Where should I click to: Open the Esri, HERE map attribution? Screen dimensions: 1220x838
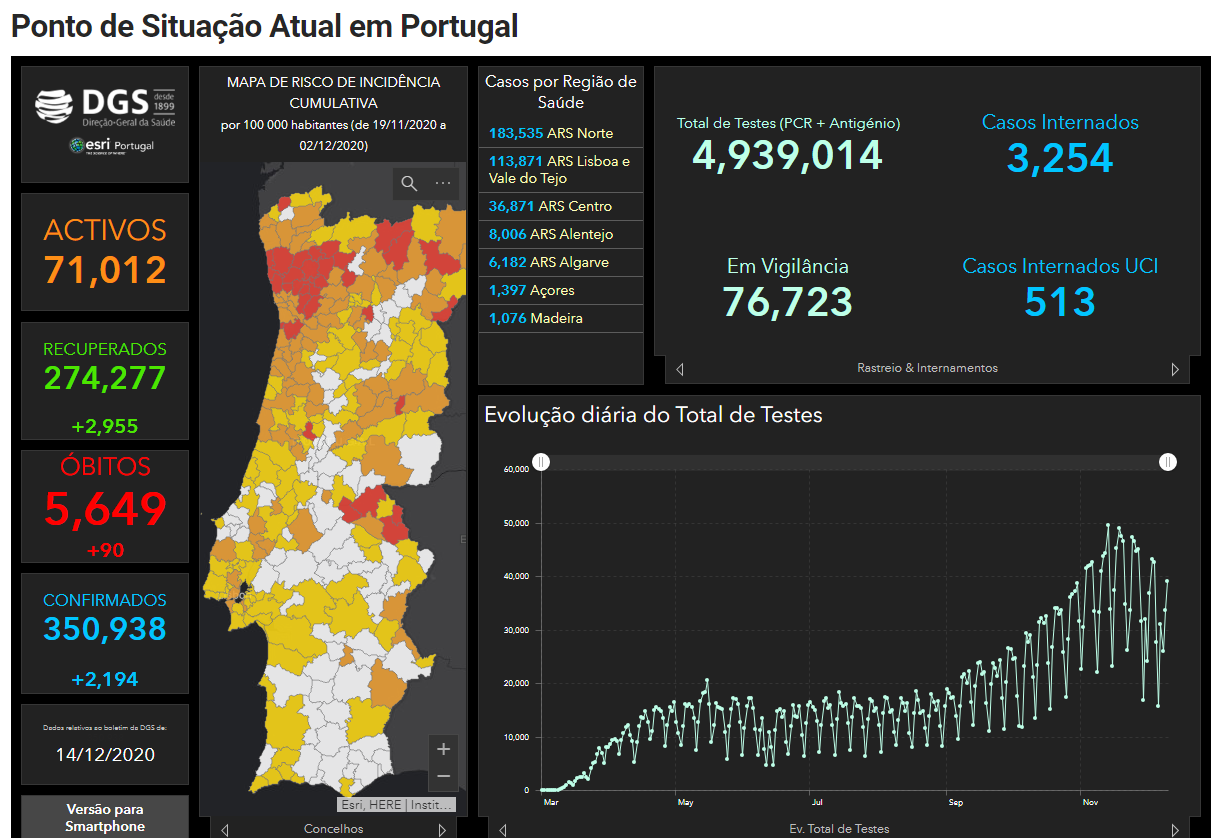coord(398,804)
